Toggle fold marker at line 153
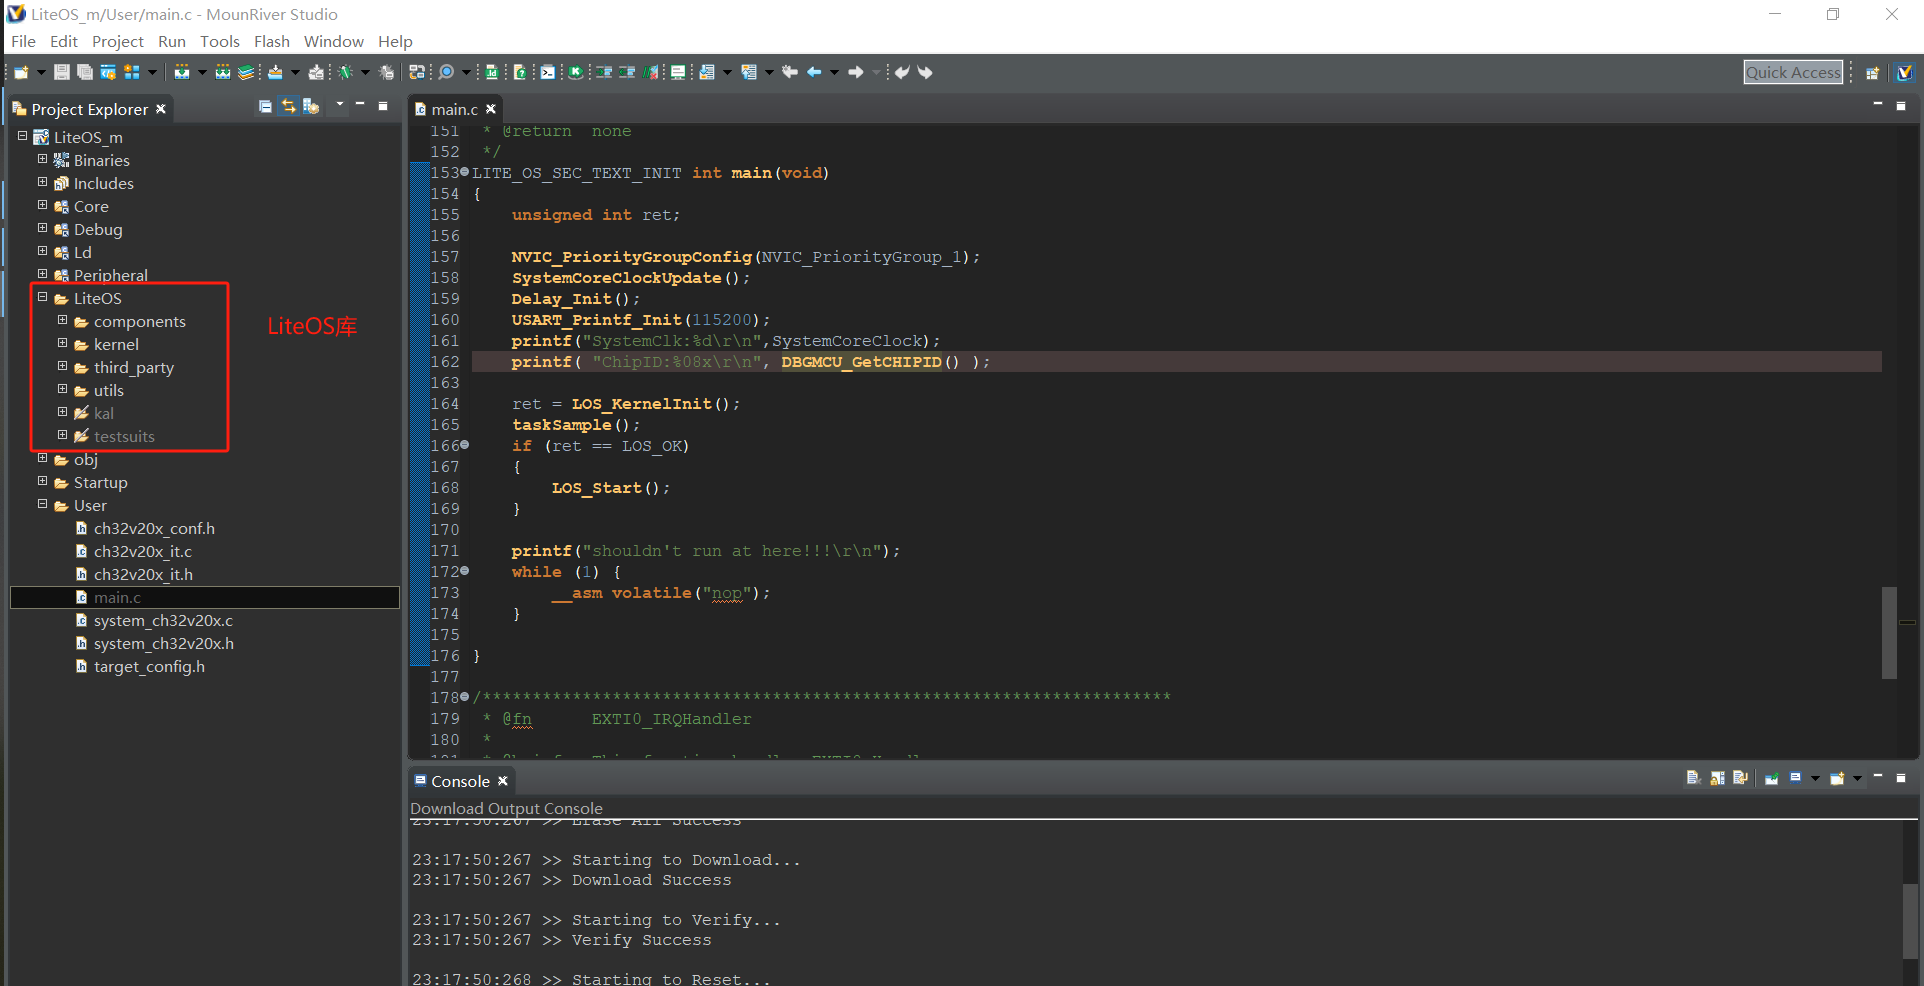This screenshot has height=986, width=1924. click(x=464, y=172)
